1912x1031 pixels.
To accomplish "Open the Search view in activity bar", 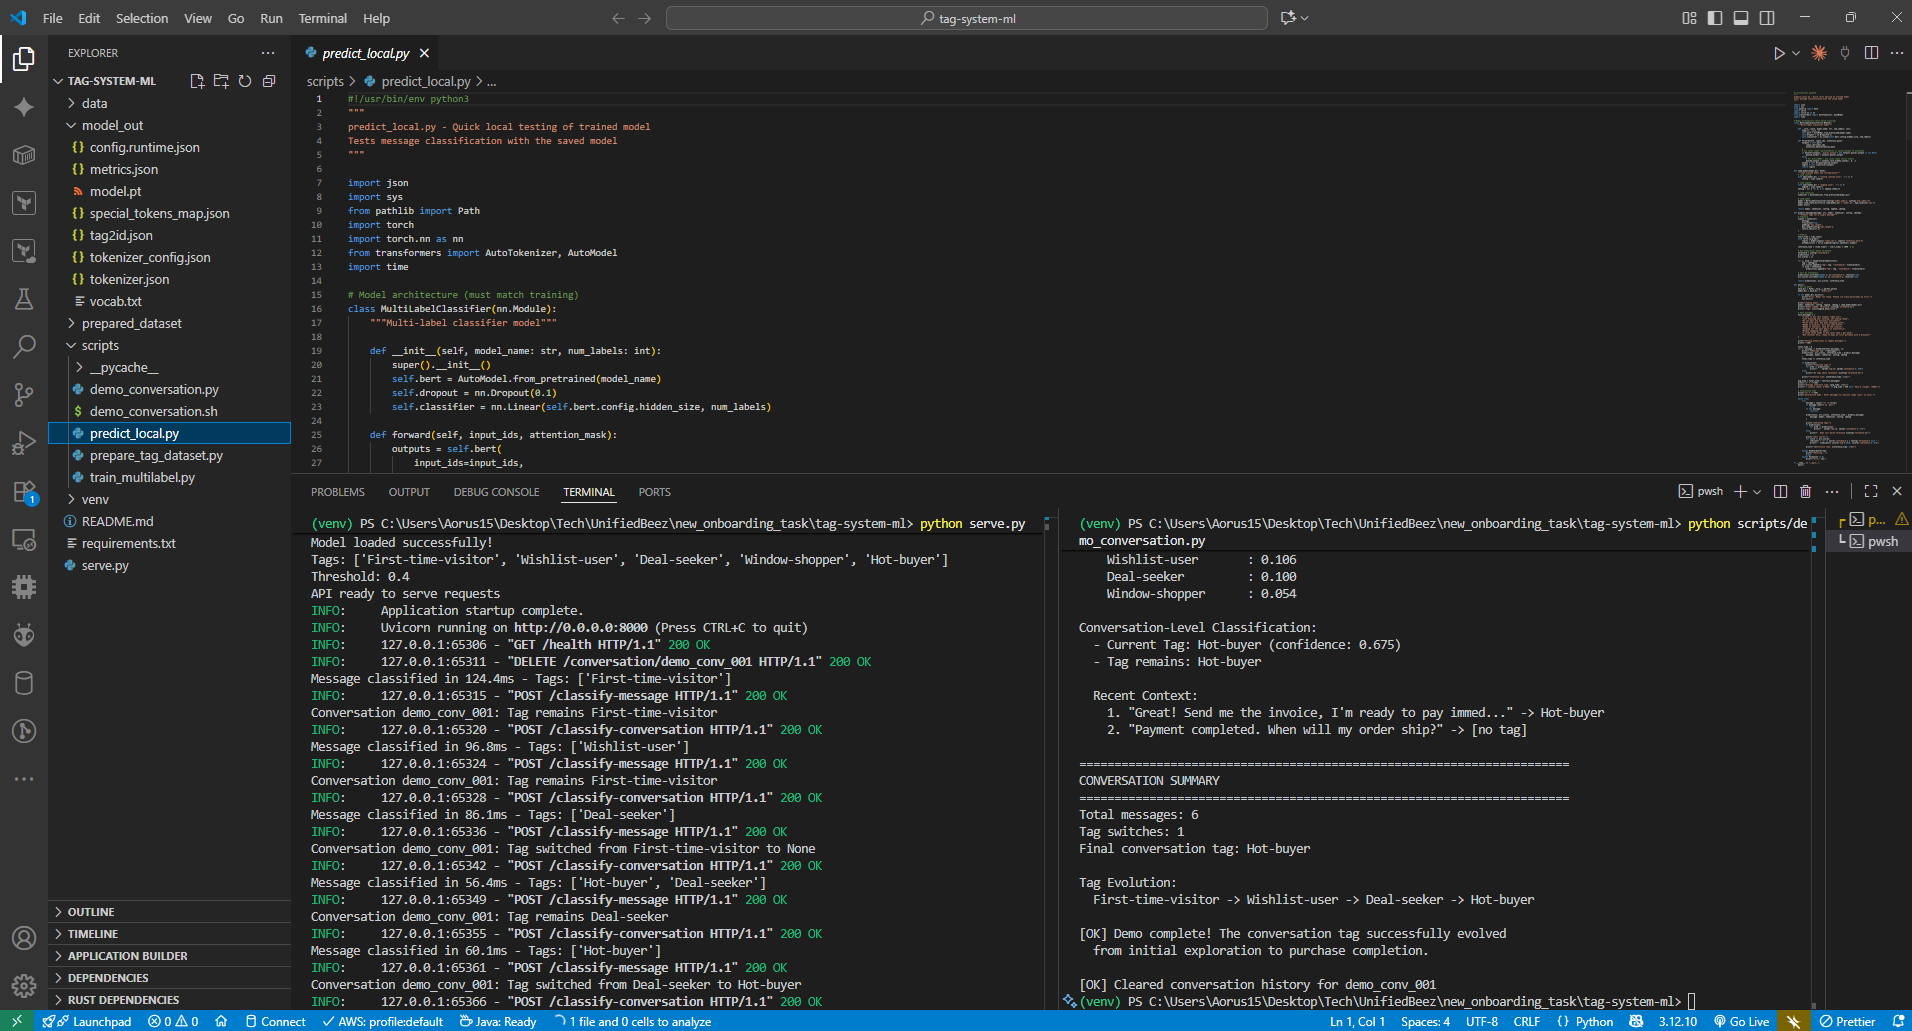I will tap(24, 347).
